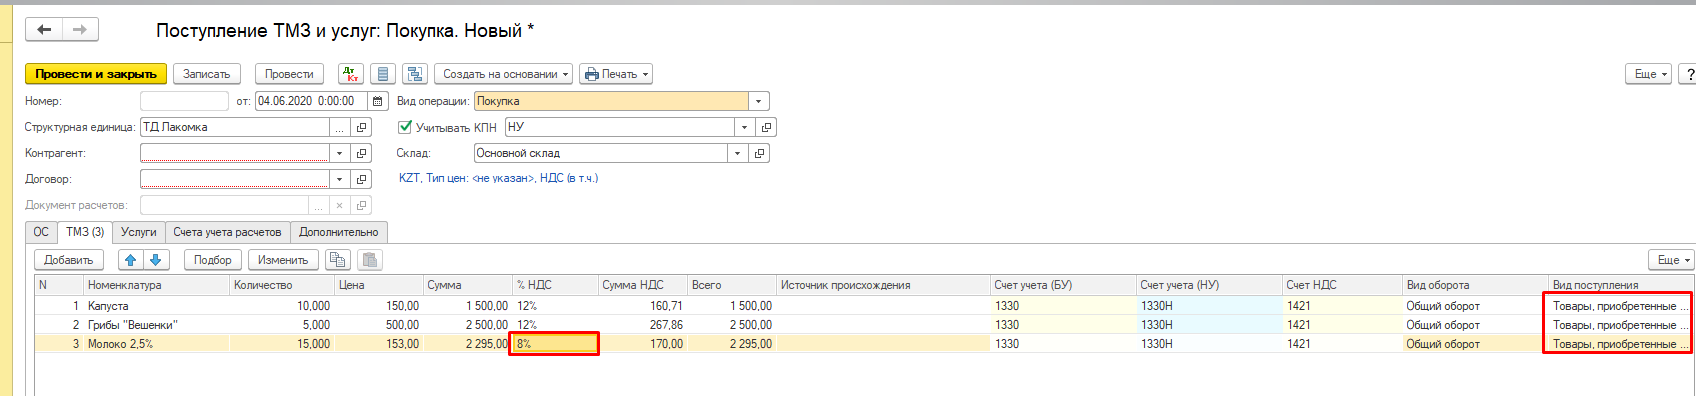1696x396 pixels.
Task: Open the top Еще menu
Action: point(1649,74)
